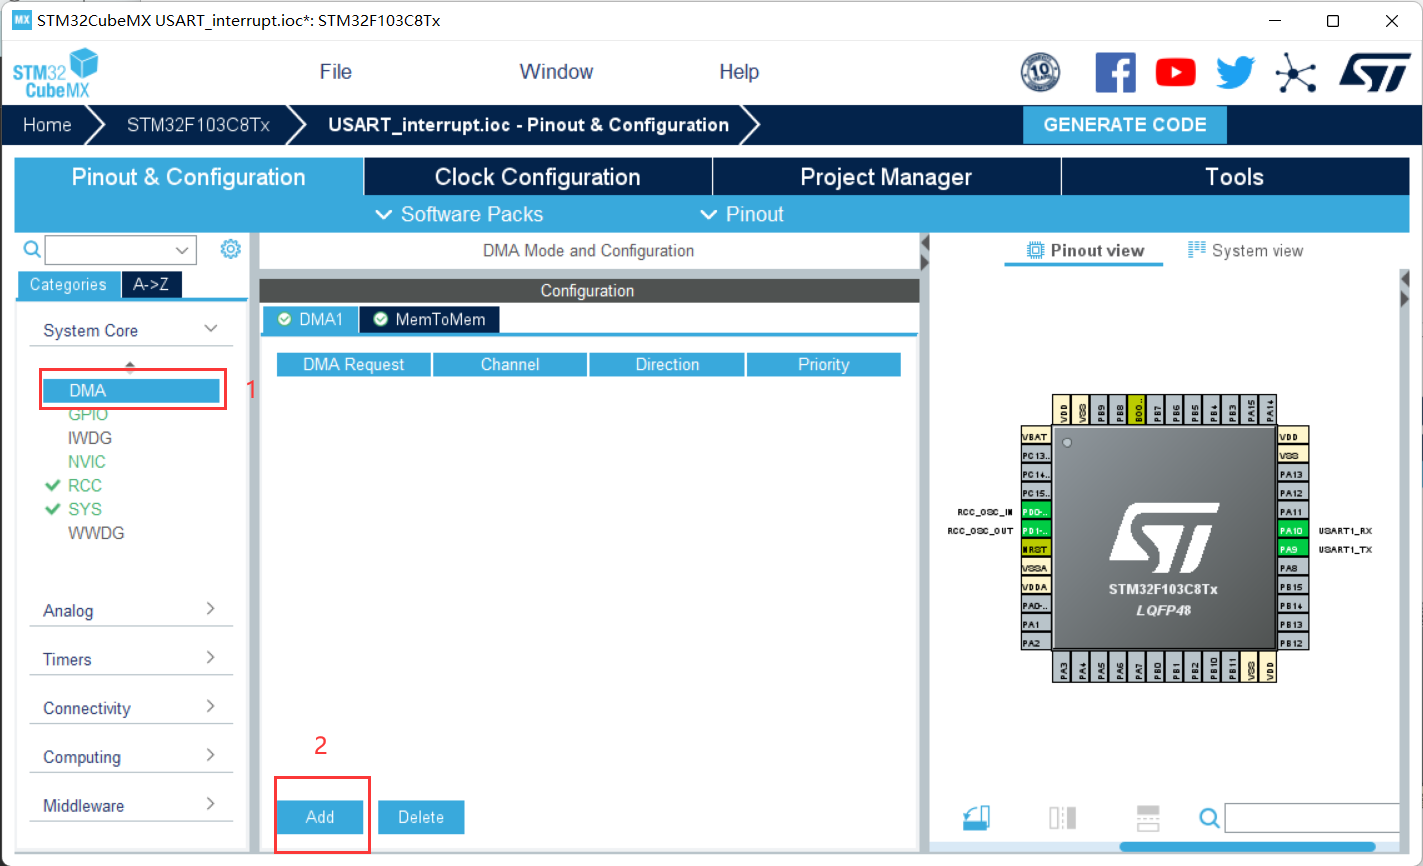
Task: Click the ST Community network icon
Action: [x=1296, y=72]
